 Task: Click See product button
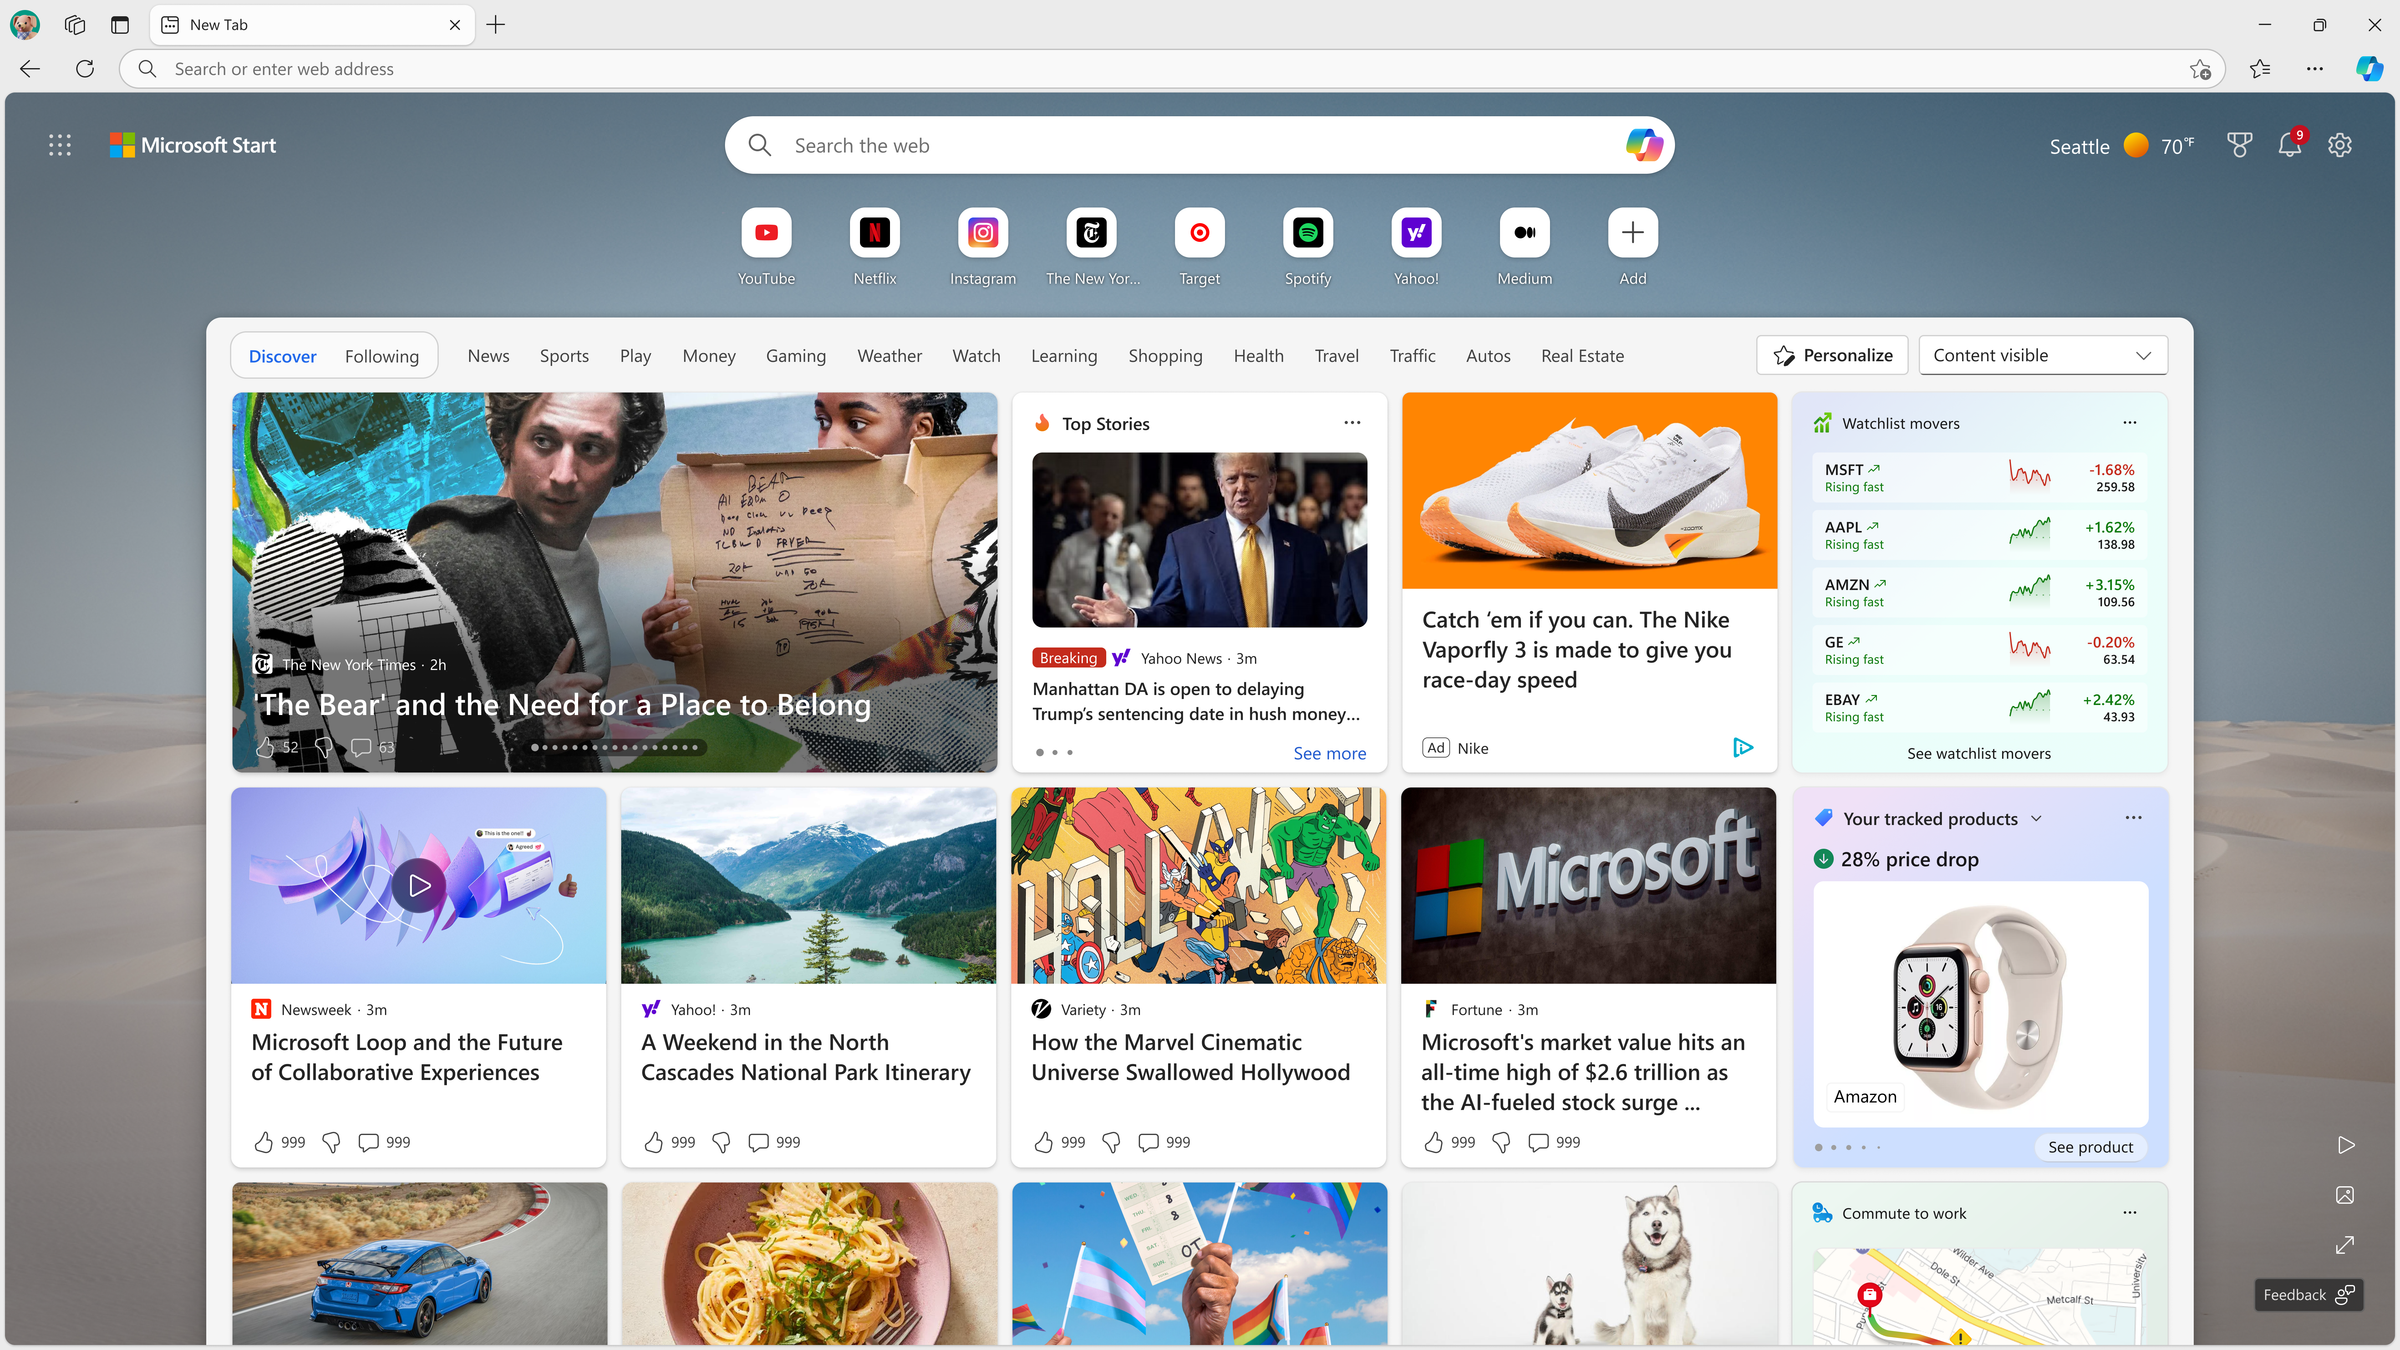click(x=2090, y=1147)
